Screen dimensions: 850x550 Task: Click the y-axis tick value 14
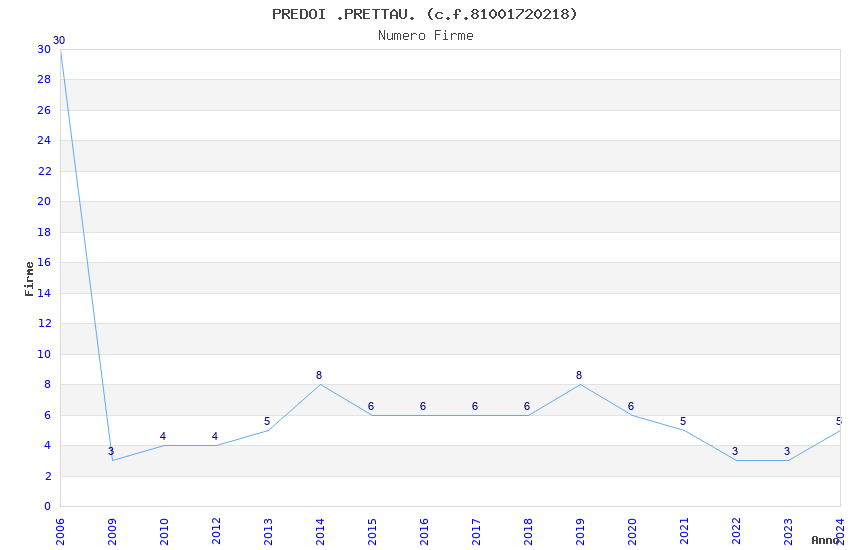coord(44,293)
